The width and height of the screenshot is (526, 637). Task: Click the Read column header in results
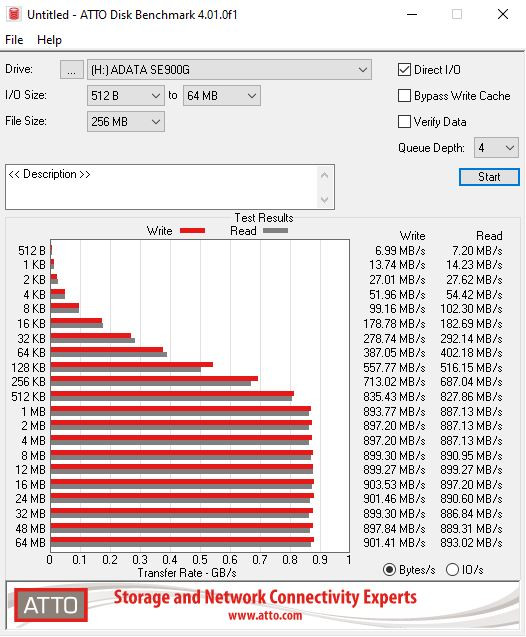pos(489,236)
